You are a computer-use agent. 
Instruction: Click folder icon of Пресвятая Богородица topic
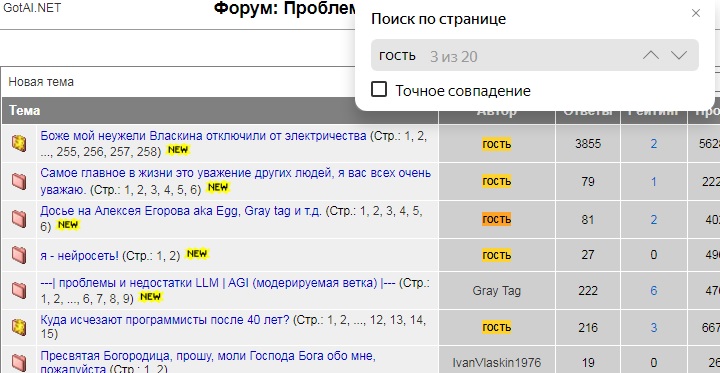(x=19, y=362)
